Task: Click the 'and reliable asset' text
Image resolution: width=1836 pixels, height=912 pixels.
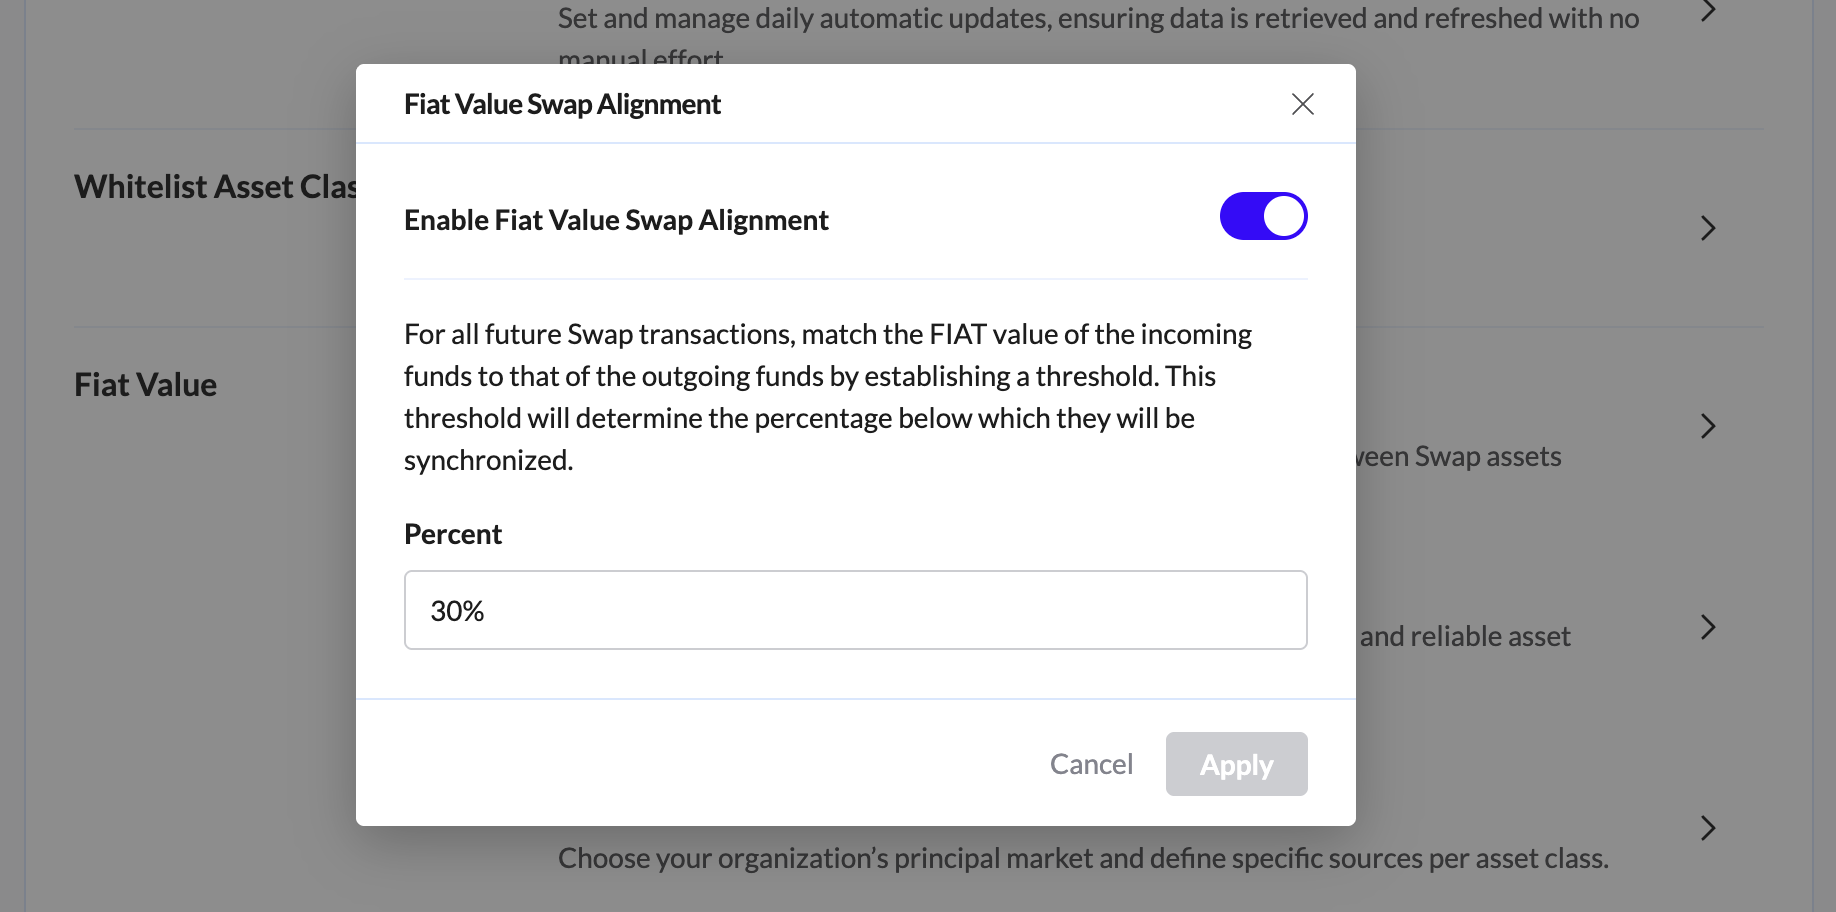Action: coord(1465,636)
